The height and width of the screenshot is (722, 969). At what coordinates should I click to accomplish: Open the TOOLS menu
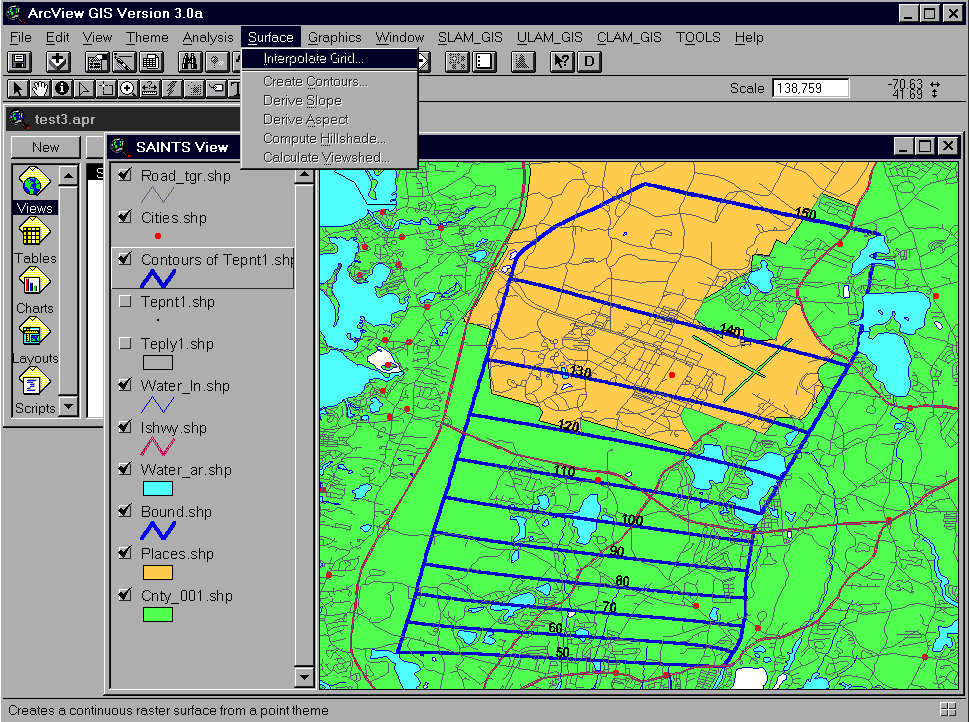coord(698,38)
